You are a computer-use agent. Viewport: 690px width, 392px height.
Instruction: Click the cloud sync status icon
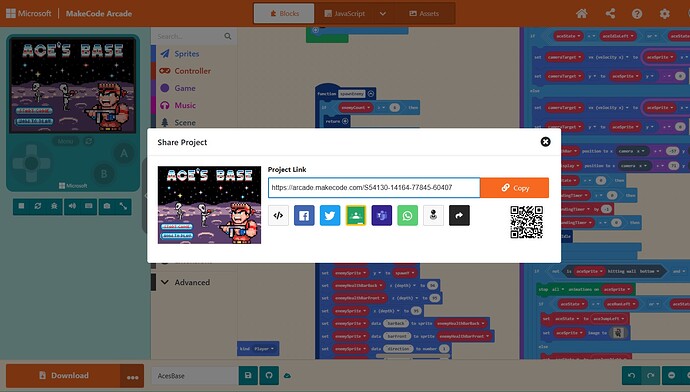(287, 376)
